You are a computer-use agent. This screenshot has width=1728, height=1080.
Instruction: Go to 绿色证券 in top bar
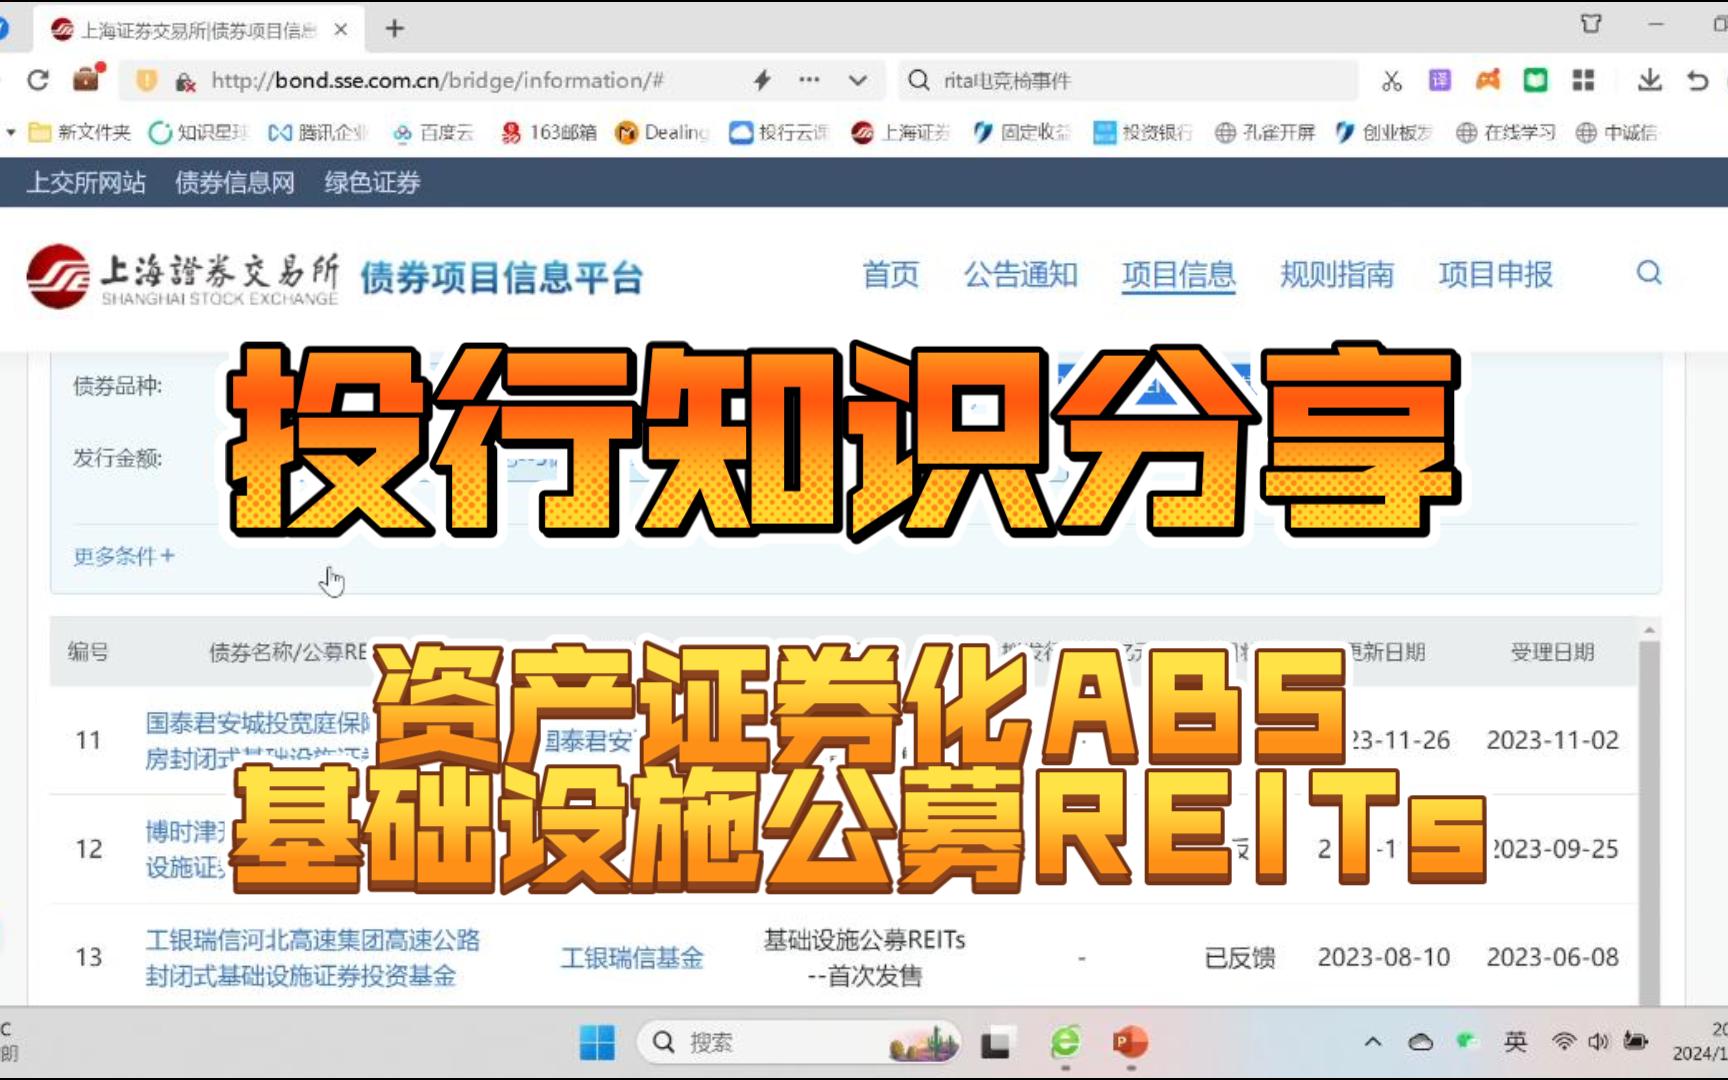(x=372, y=182)
